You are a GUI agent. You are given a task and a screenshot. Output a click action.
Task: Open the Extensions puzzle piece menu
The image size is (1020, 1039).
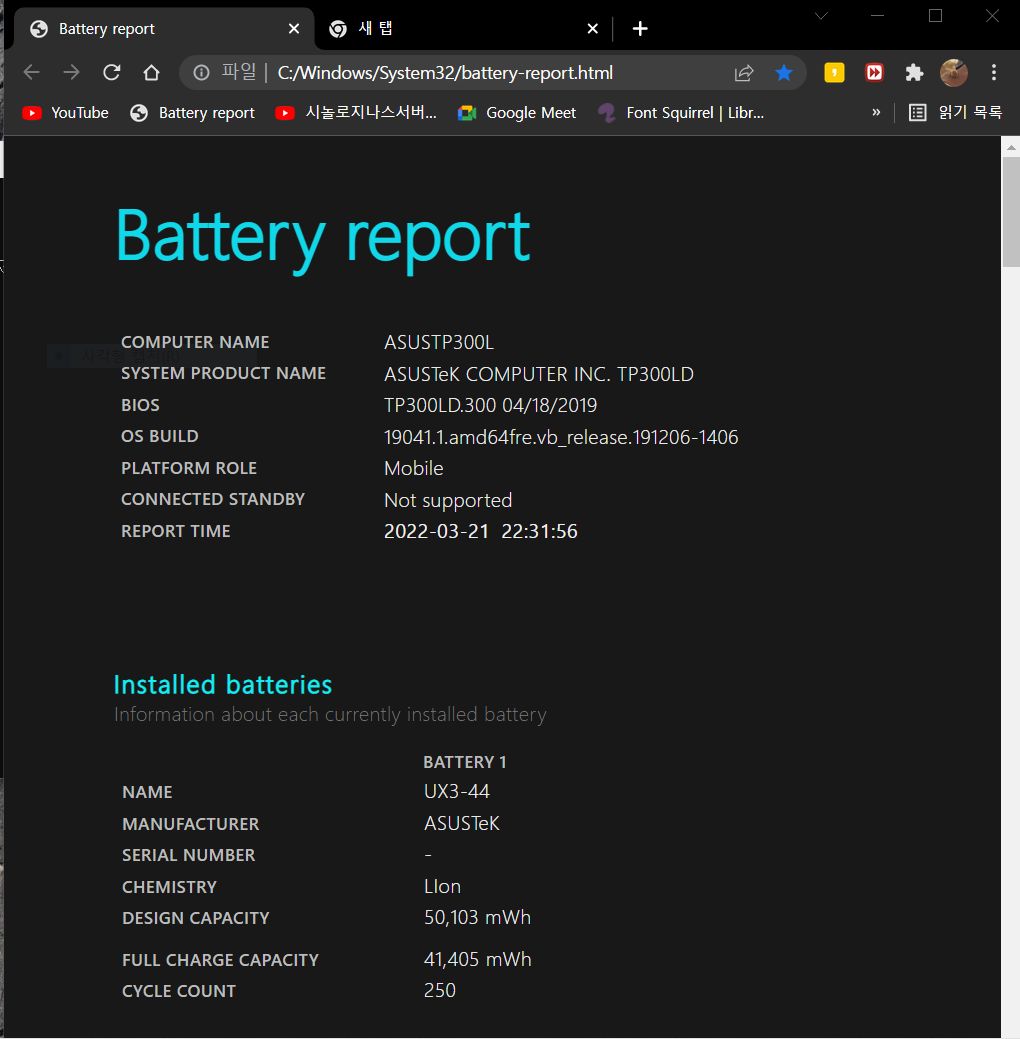(x=914, y=72)
